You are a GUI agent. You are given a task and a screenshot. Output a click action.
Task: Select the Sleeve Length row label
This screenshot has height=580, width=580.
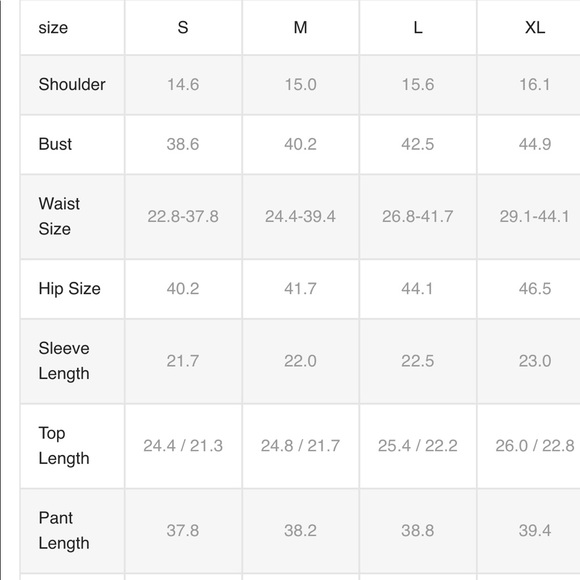[64, 361]
